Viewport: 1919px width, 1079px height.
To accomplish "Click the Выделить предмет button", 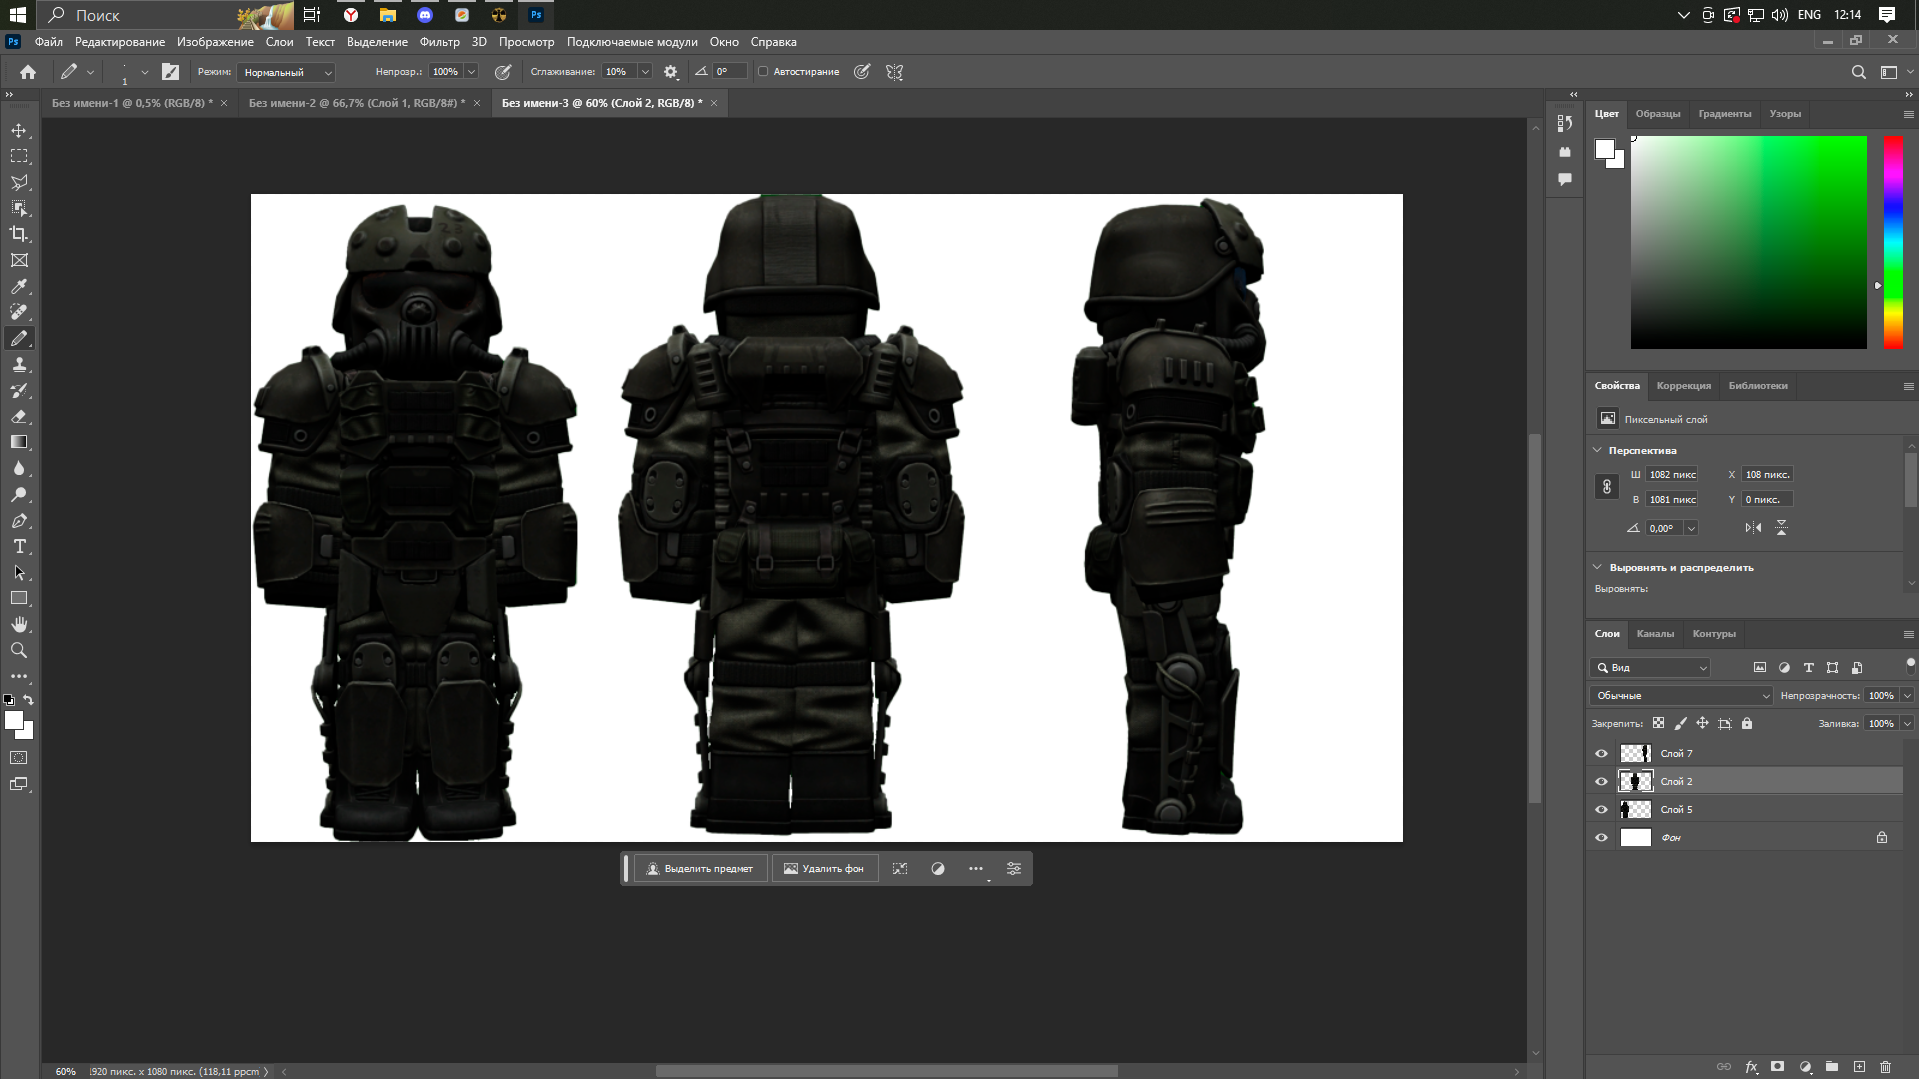I will click(x=700, y=869).
